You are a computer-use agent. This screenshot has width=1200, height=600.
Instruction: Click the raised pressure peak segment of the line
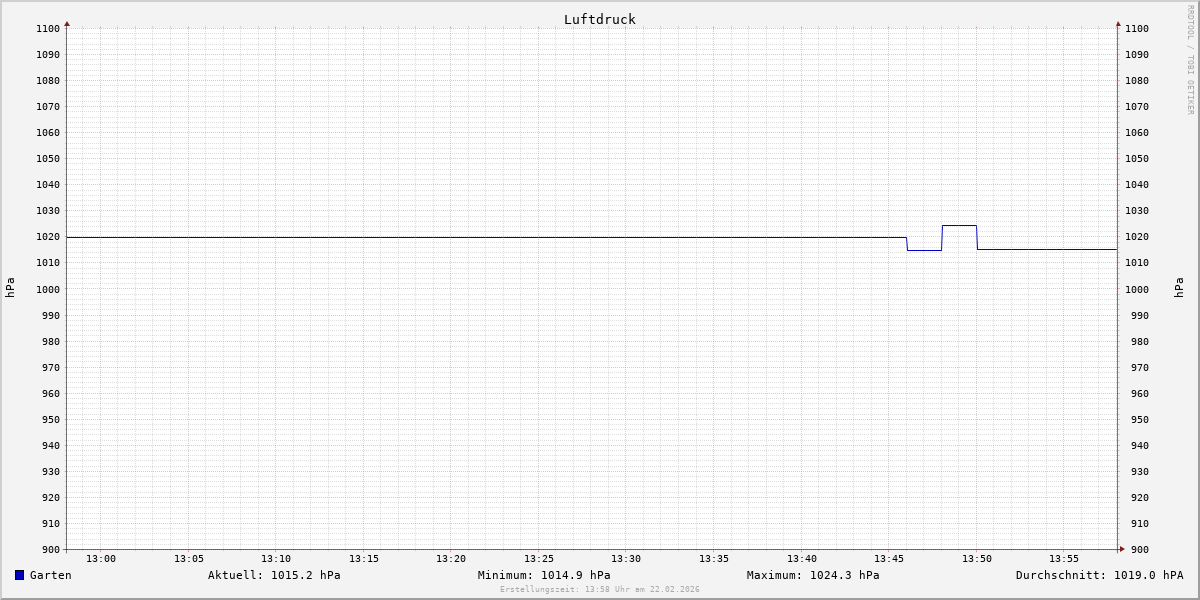[959, 226]
